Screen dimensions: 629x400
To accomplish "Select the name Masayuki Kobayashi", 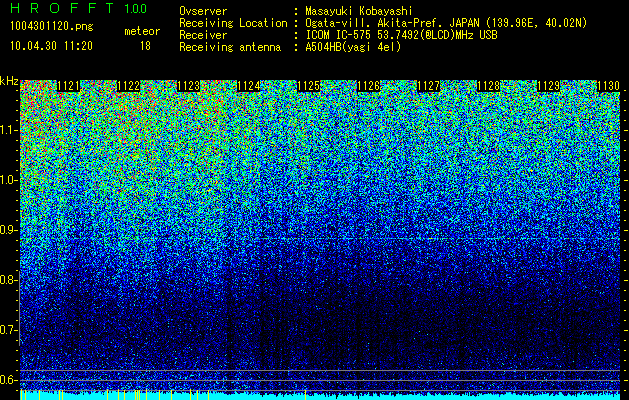I will [x=359, y=11].
